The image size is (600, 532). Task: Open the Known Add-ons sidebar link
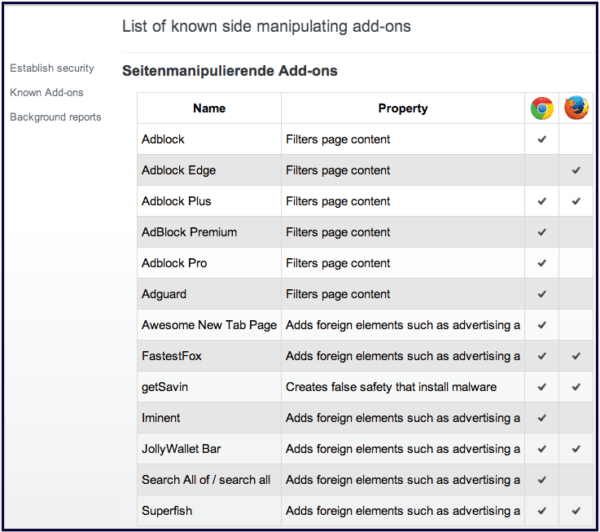click(x=47, y=93)
